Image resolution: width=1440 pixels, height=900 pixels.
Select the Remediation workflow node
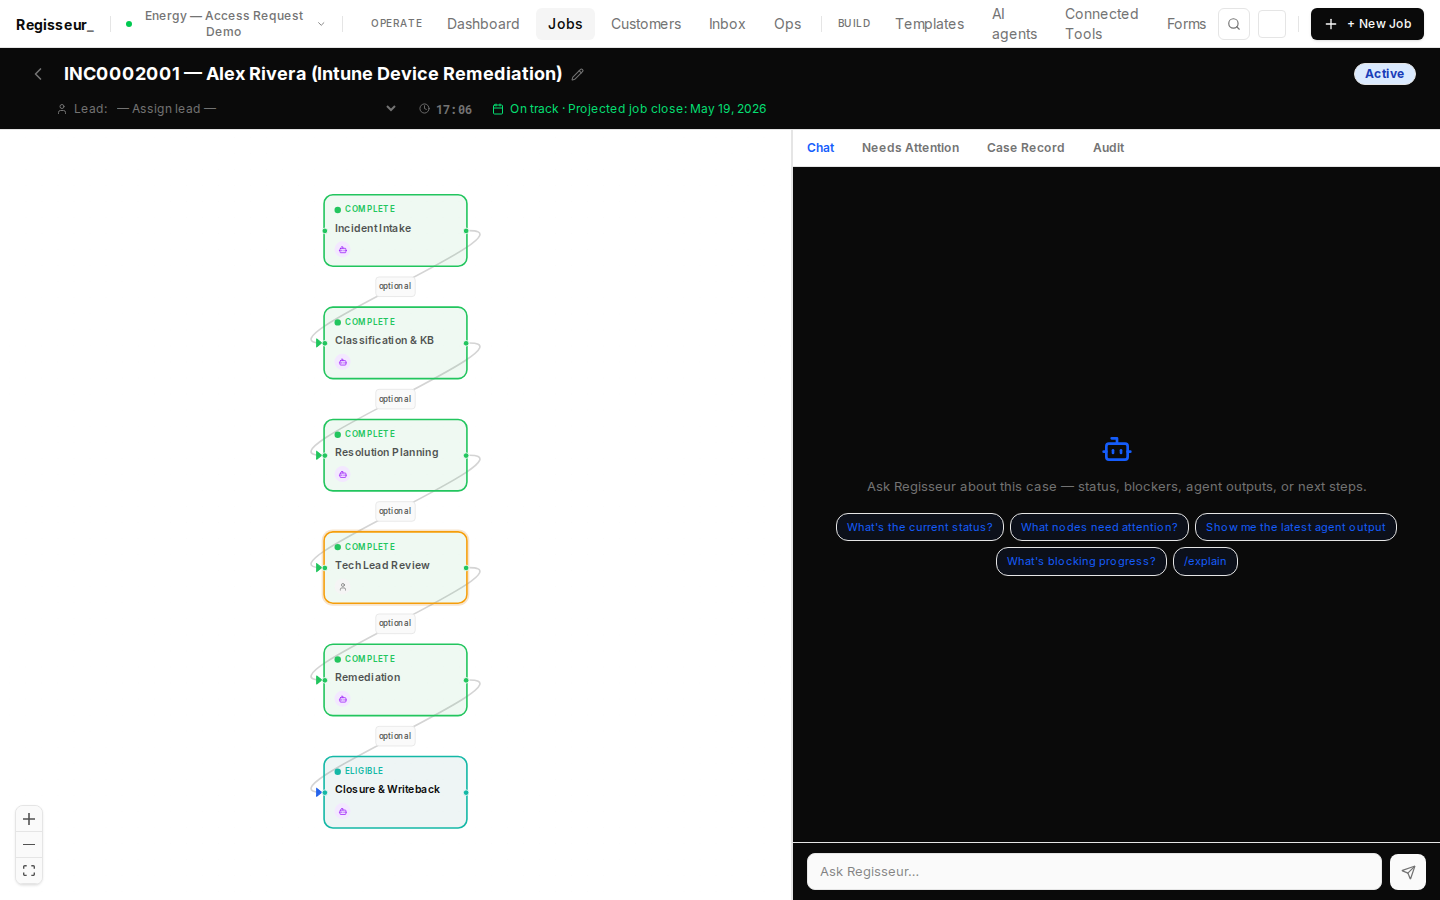point(395,680)
